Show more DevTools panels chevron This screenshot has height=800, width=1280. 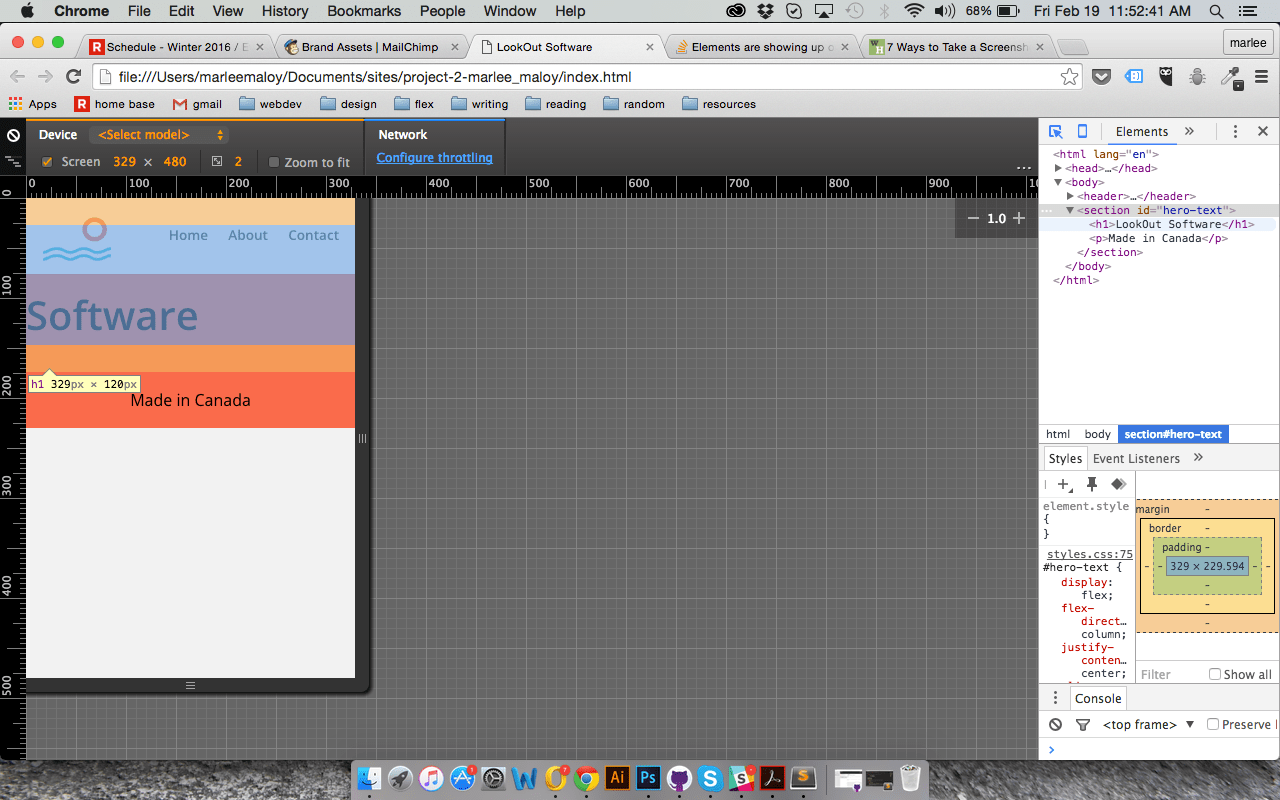pyautogui.click(x=1189, y=132)
